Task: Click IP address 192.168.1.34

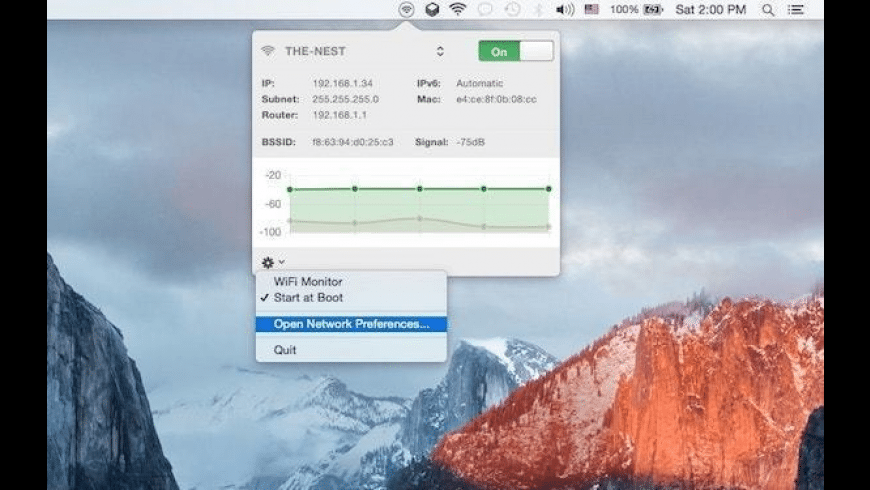Action: pyautogui.click(x=342, y=83)
